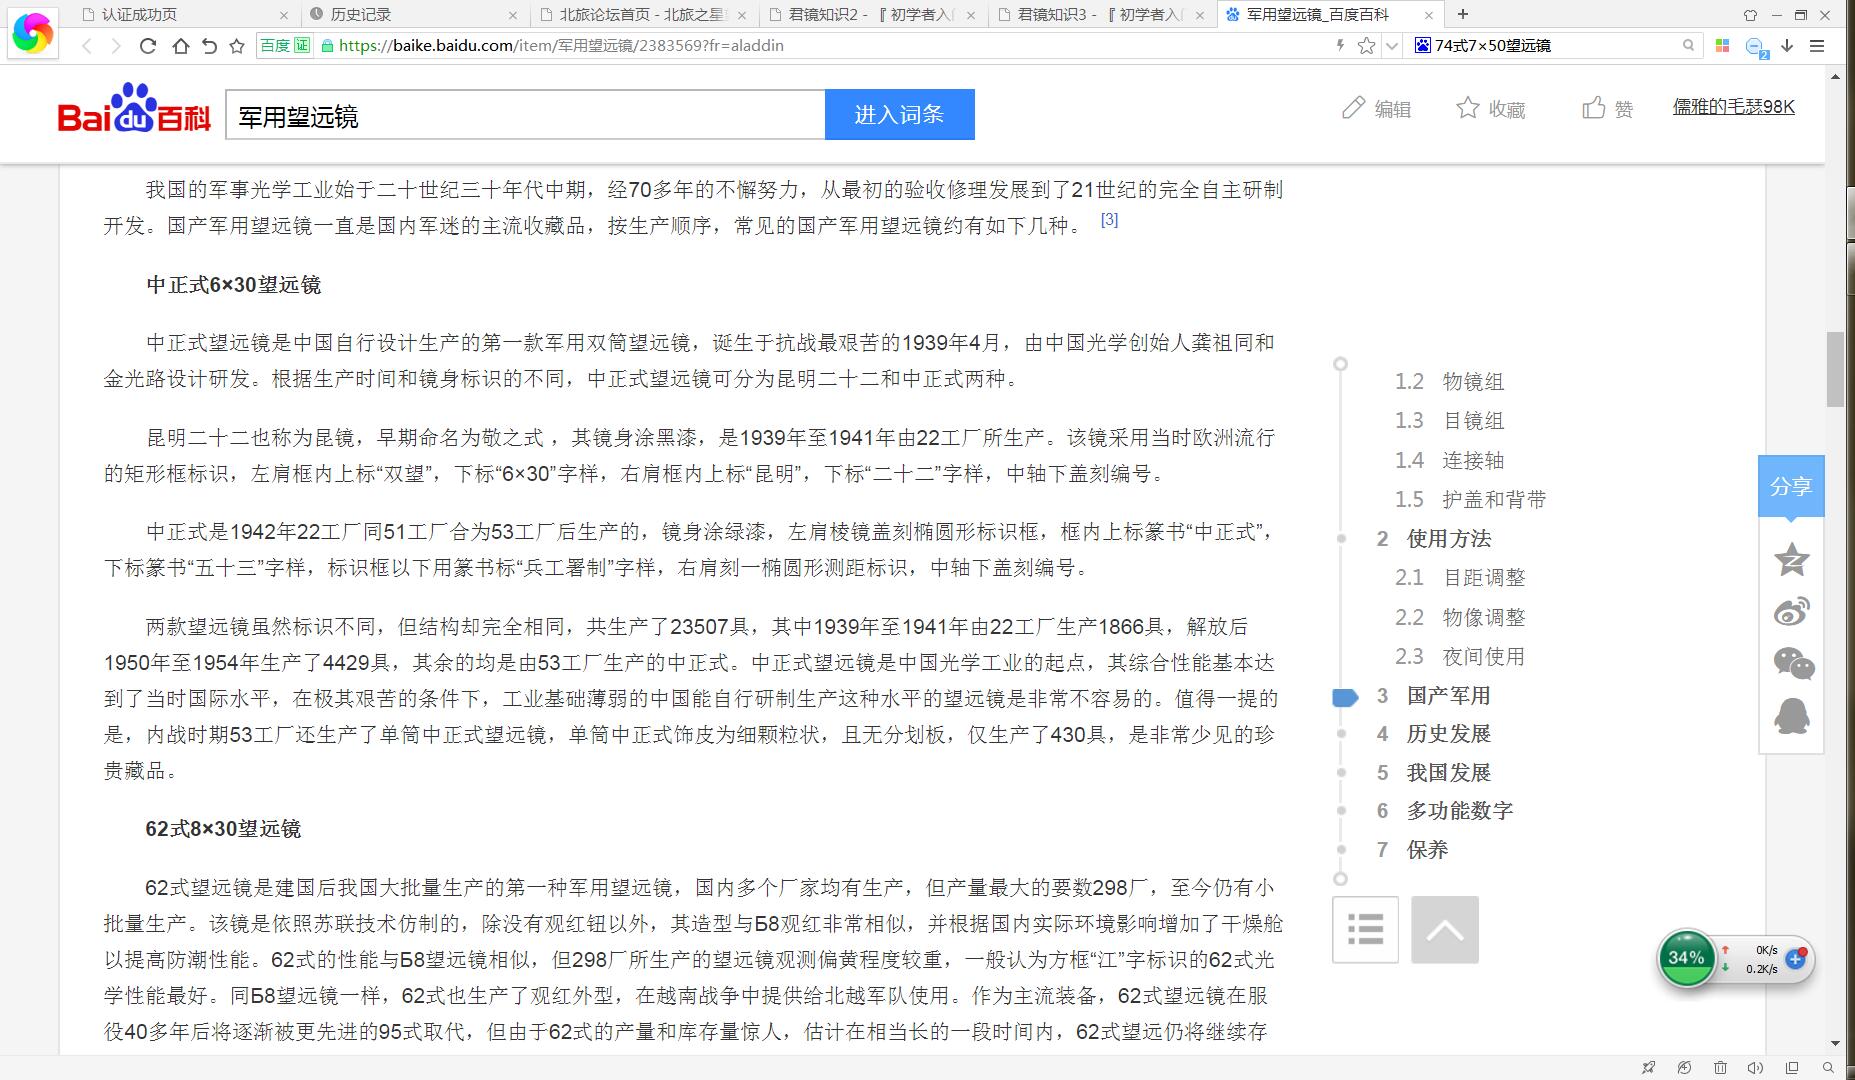Jump to section 2.2 物像调整
The width and height of the screenshot is (1855, 1080).
(x=1460, y=617)
